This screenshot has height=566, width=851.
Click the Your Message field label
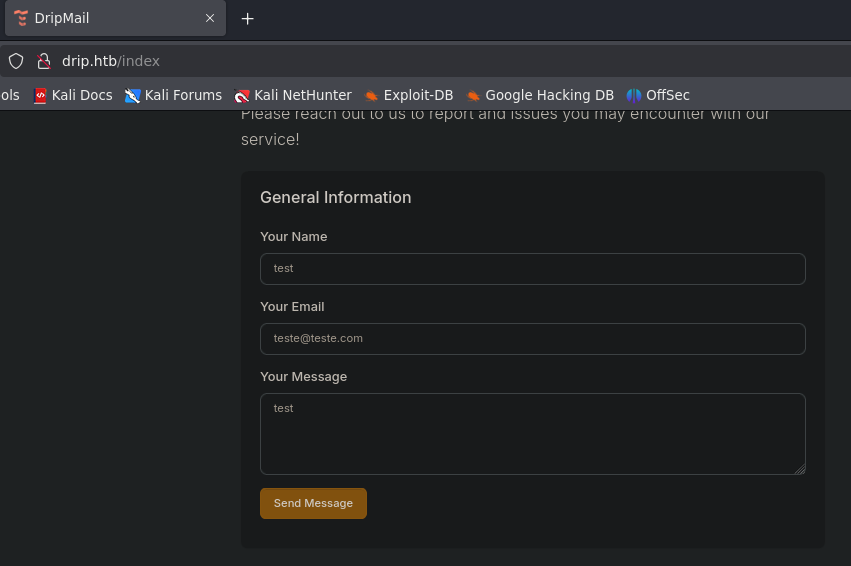tap(303, 377)
